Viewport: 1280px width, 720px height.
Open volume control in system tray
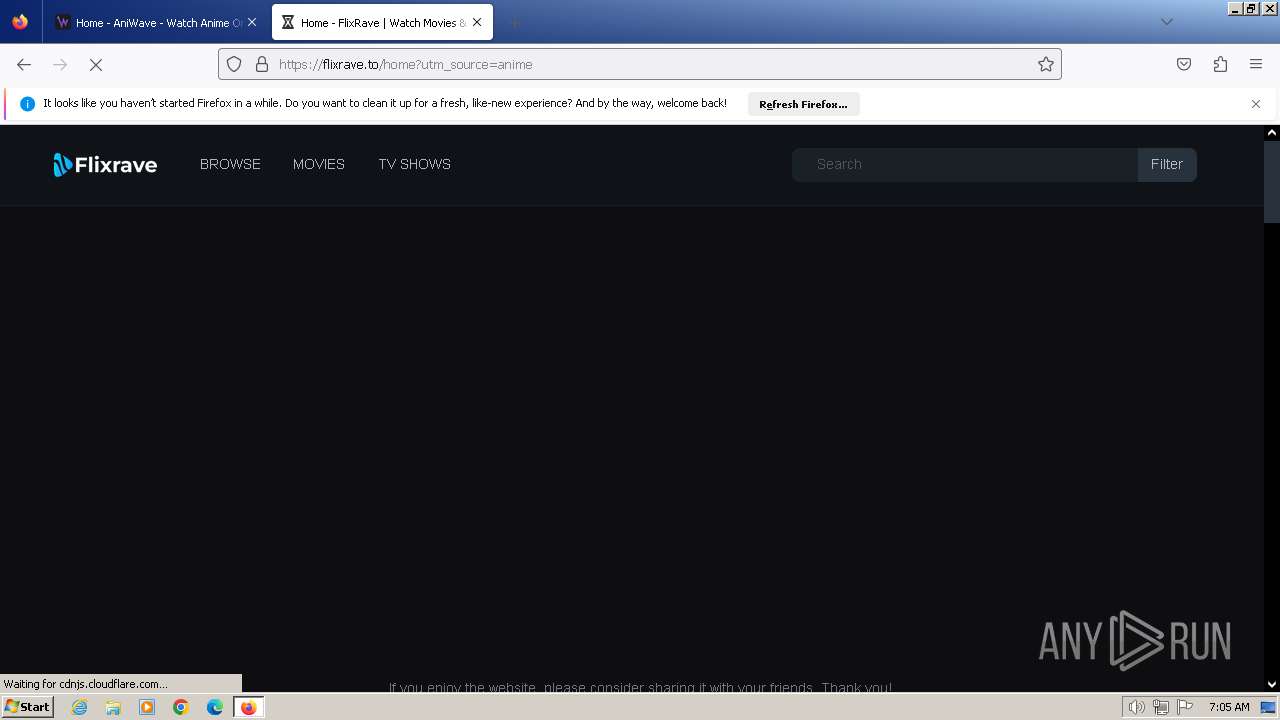coord(1136,707)
